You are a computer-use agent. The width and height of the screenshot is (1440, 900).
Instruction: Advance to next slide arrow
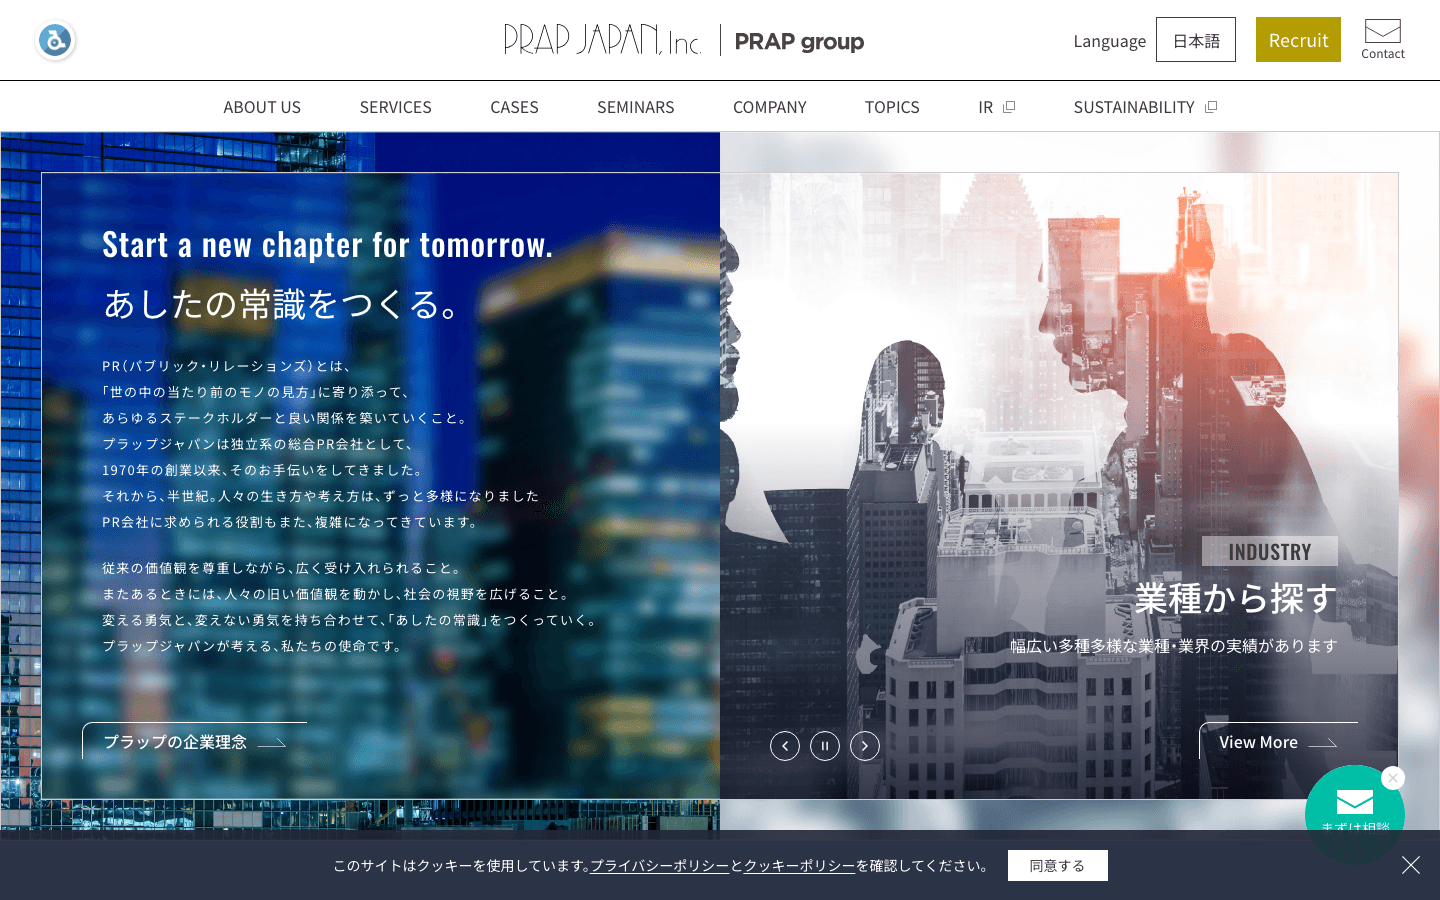click(x=865, y=746)
